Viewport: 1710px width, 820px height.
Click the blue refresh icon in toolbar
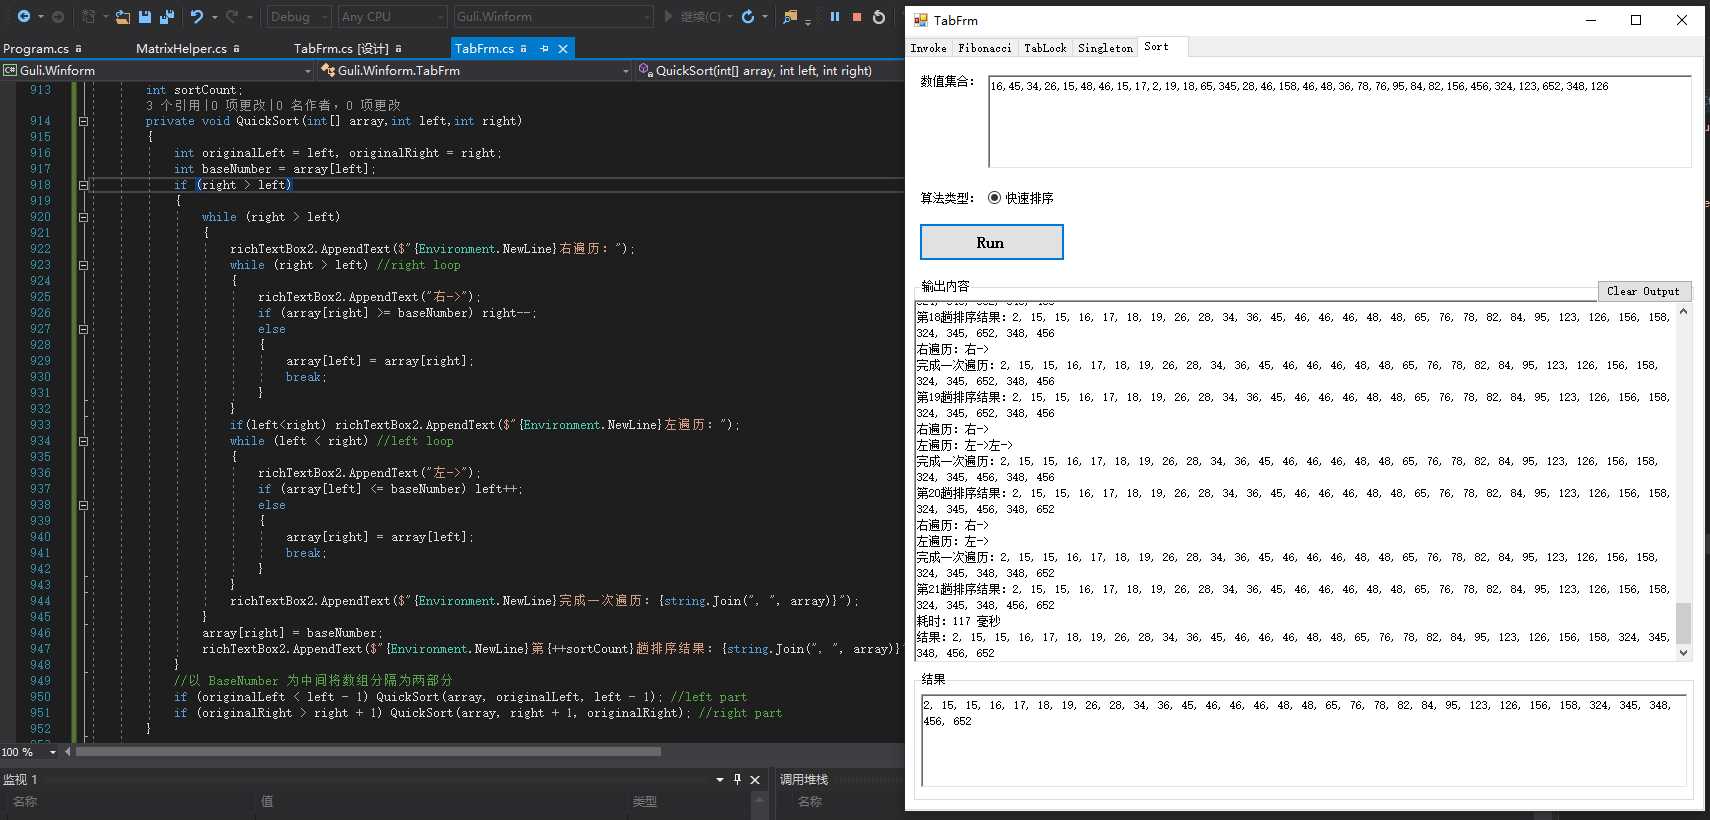click(x=747, y=17)
